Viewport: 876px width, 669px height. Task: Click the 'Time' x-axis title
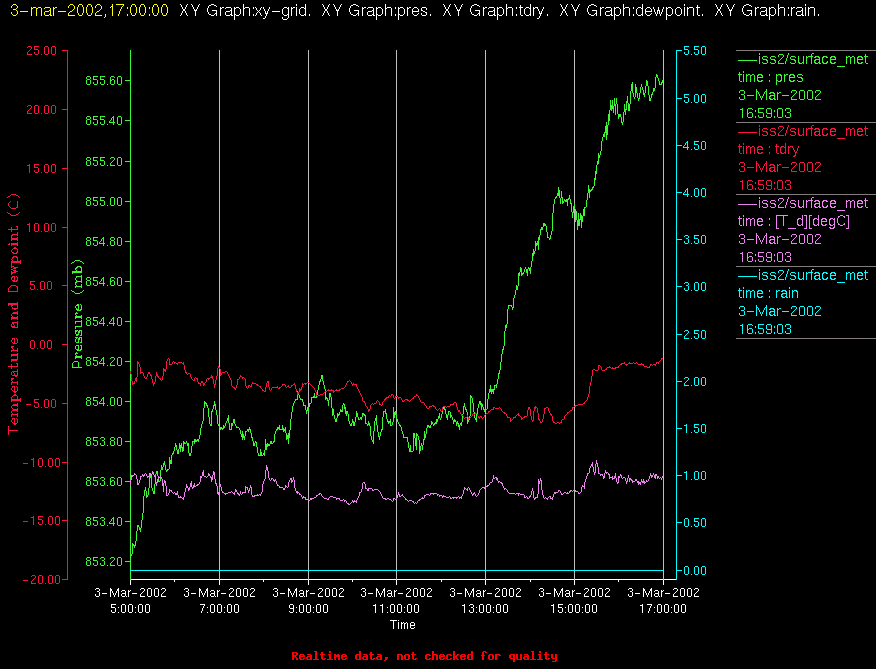coord(402,625)
